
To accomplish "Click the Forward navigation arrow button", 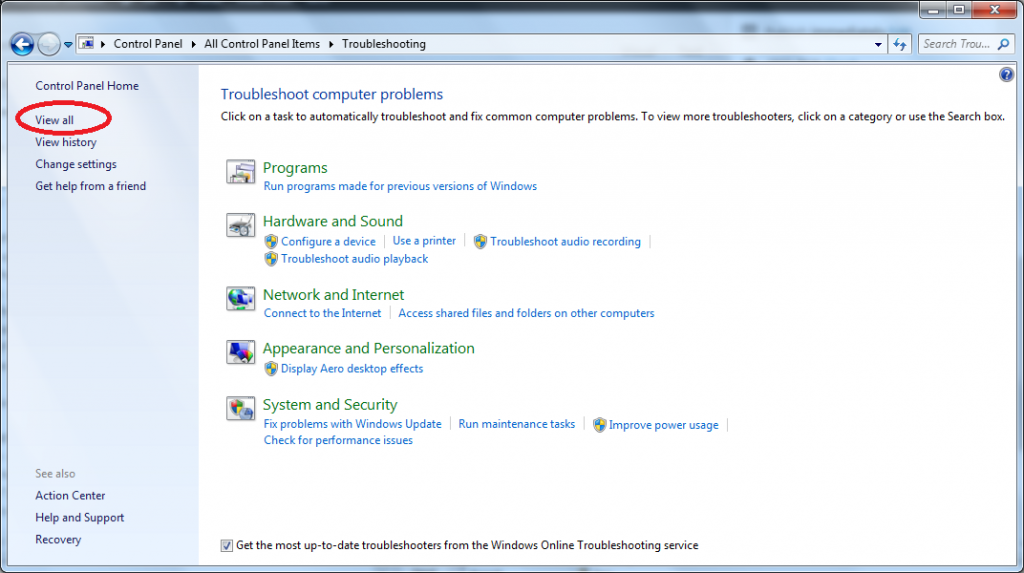I will pos(49,44).
